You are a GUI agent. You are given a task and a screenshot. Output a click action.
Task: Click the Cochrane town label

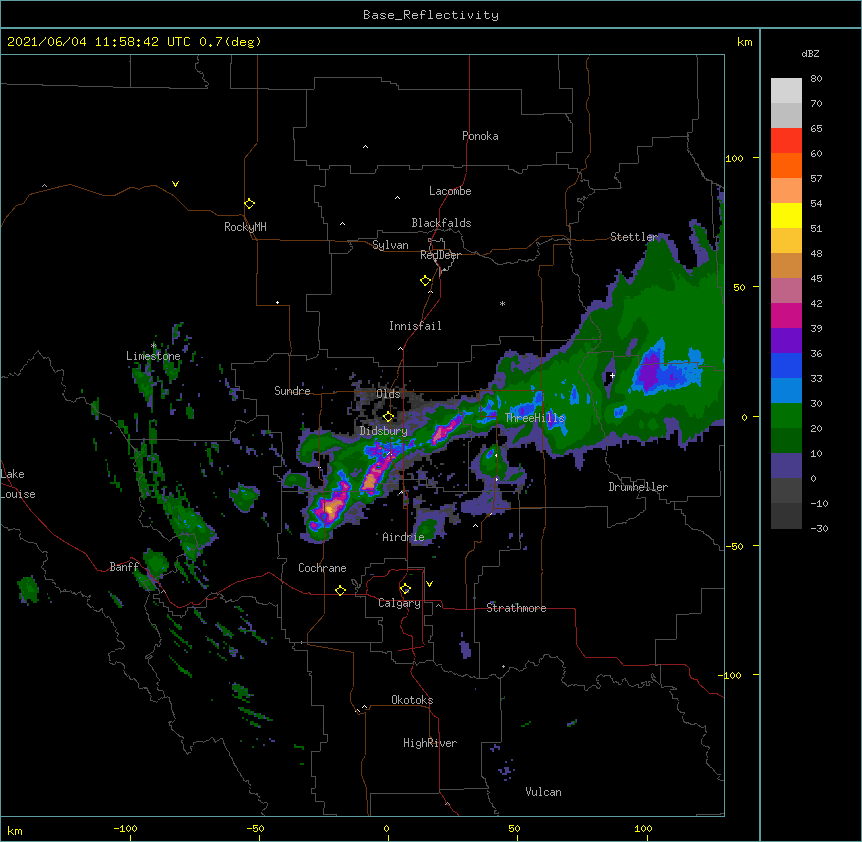pyautogui.click(x=322, y=568)
